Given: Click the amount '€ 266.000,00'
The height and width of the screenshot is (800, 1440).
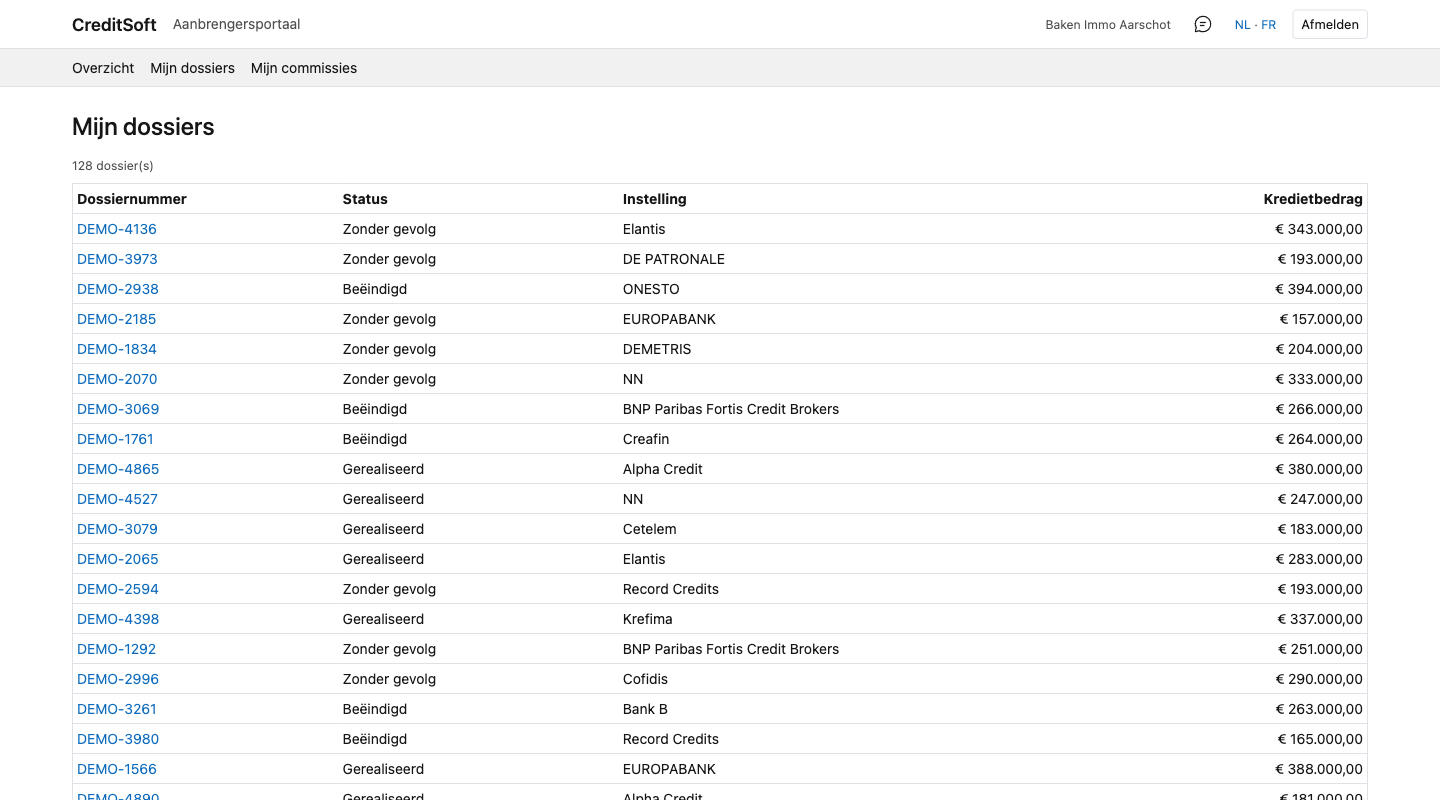Looking at the screenshot, I should click(1319, 409).
